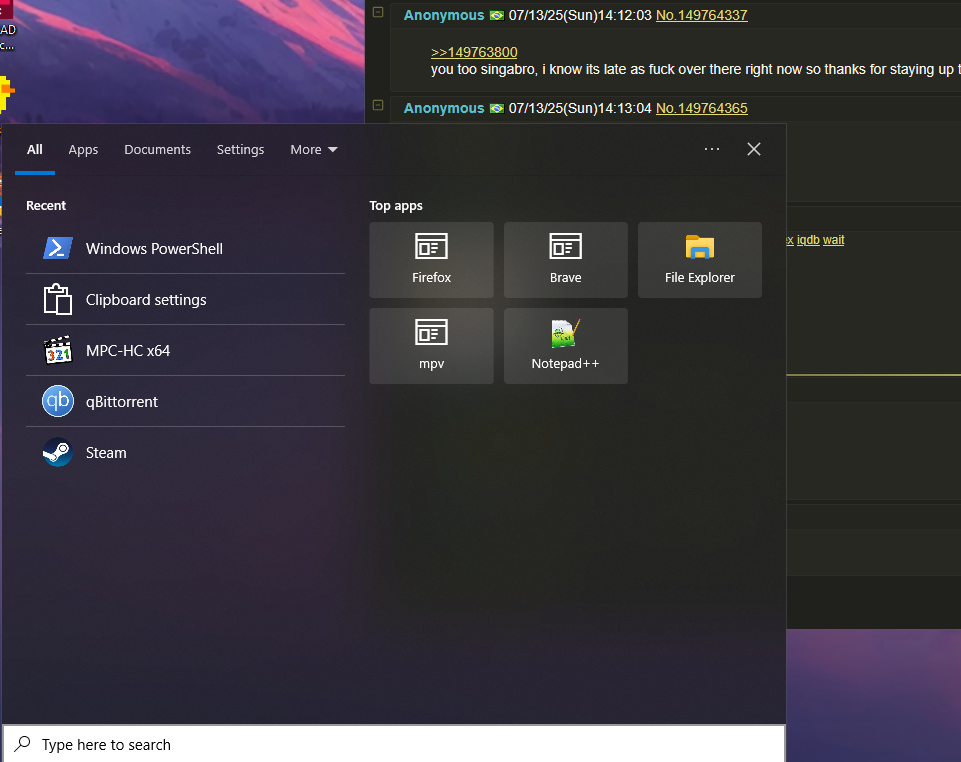
Task: Collapse the post No.149764365 with the minus box
Action: coord(378,105)
